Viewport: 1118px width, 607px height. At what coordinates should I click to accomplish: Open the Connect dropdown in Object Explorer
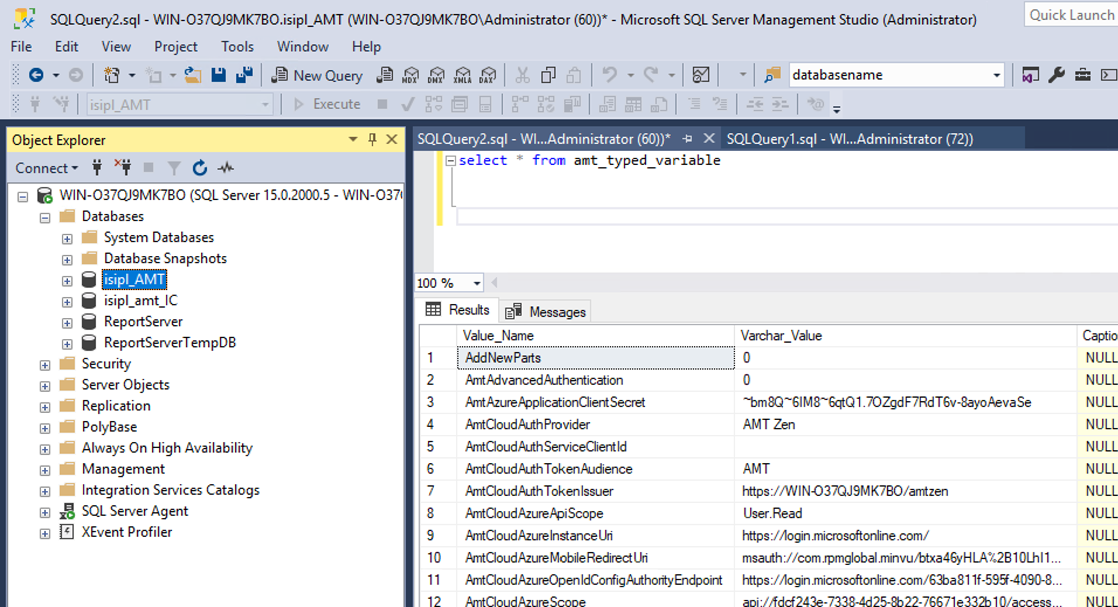[47, 168]
